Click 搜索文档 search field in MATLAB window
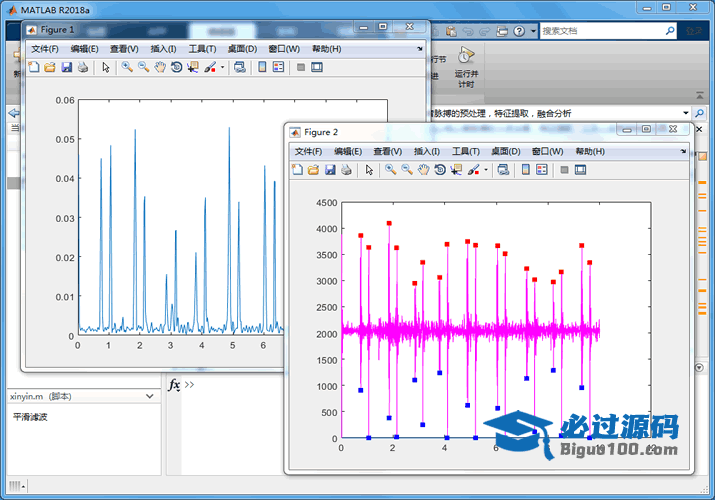 [602, 31]
